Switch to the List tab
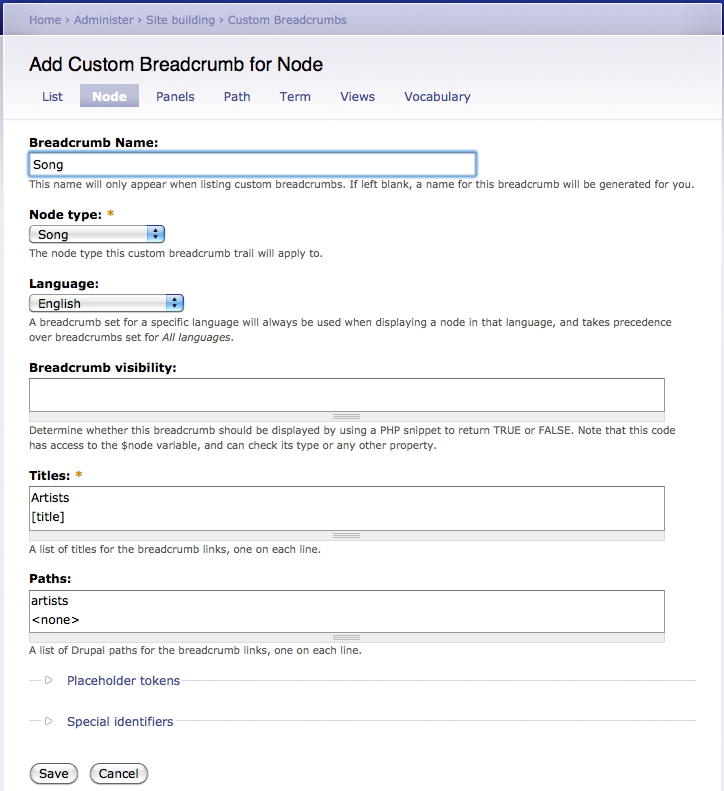This screenshot has width=724, height=791. tap(53, 97)
